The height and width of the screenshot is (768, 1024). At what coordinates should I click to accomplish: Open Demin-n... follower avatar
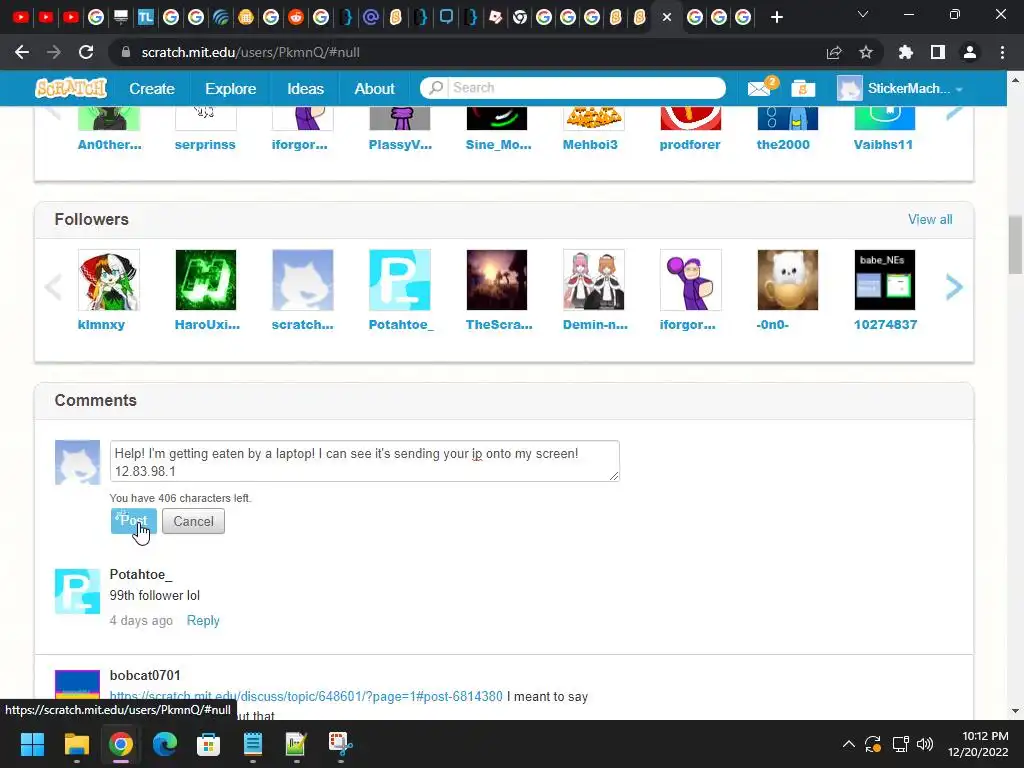[594, 280]
